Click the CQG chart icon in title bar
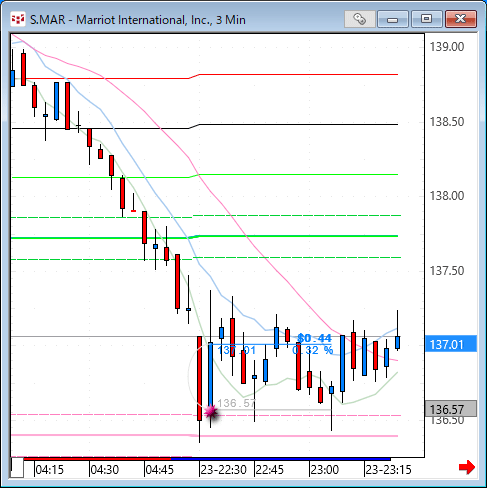 point(18,19)
